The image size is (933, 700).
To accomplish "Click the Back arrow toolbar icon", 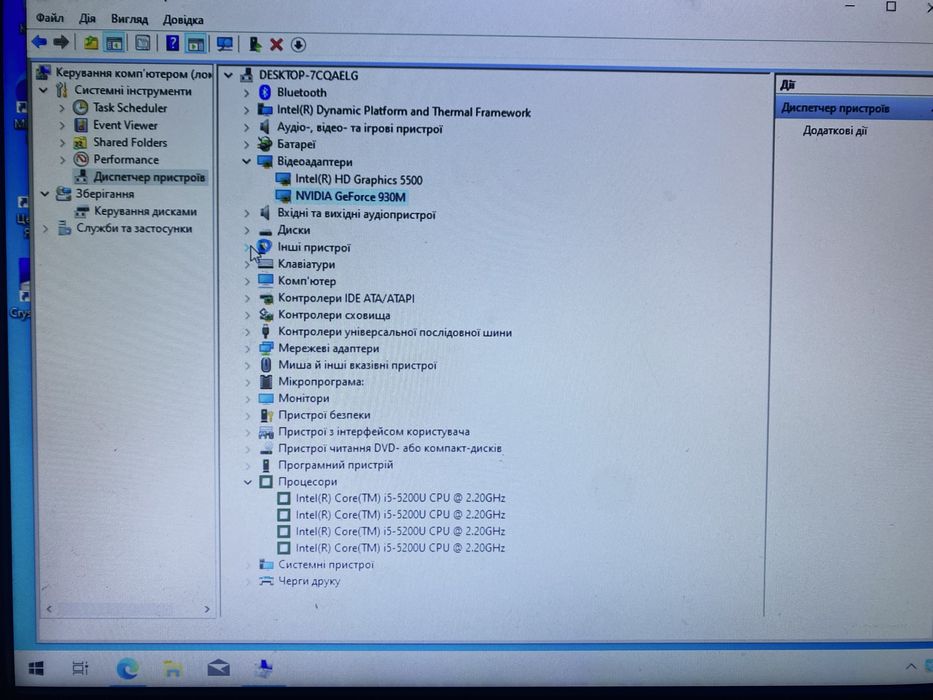I will [x=39, y=42].
